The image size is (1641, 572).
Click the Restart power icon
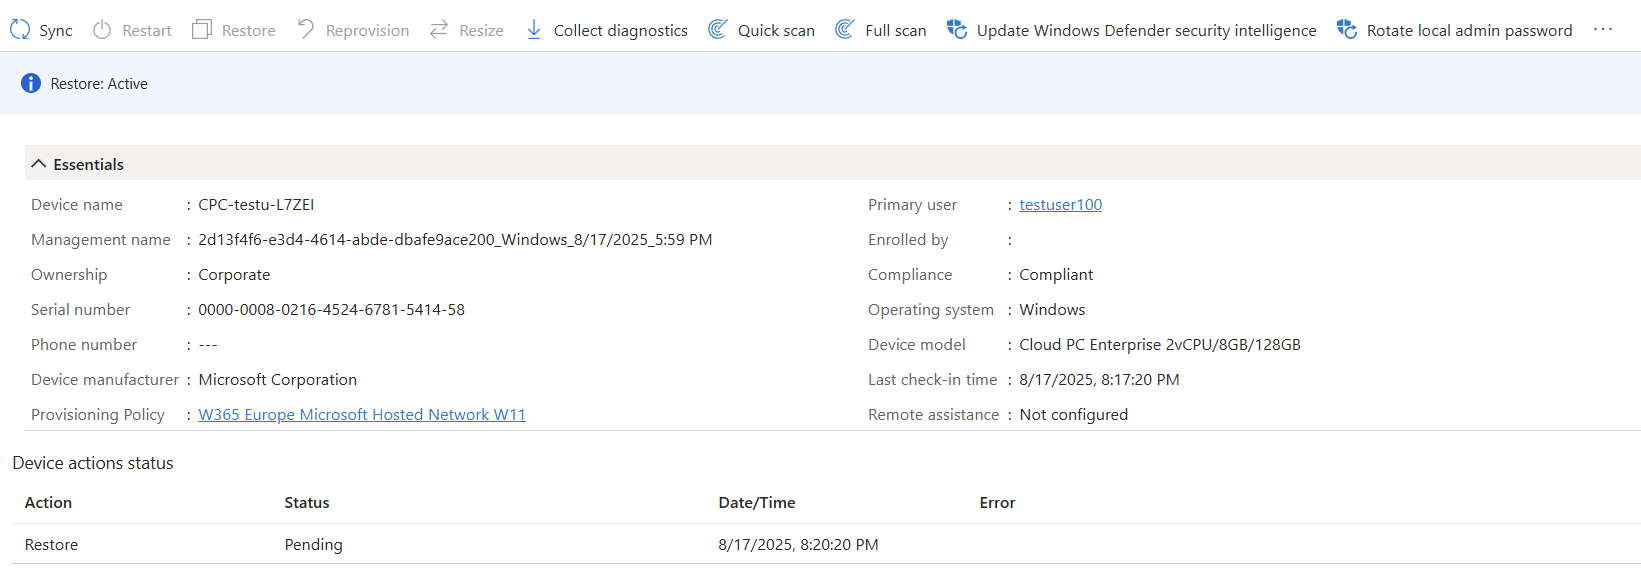click(102, 30)
